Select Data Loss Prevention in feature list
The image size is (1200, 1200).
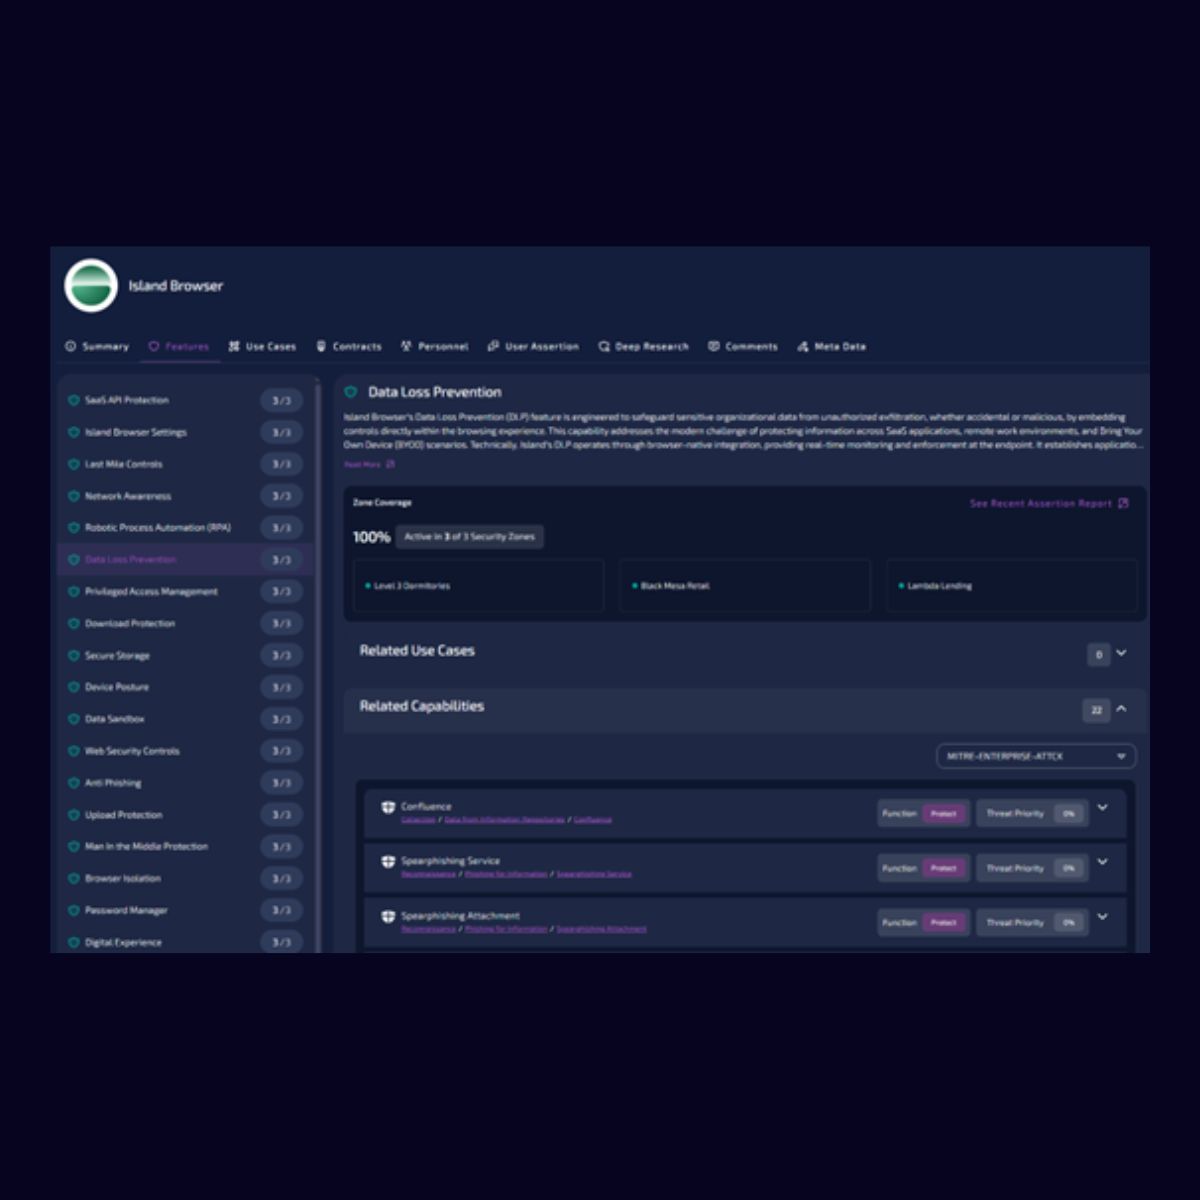185,559
